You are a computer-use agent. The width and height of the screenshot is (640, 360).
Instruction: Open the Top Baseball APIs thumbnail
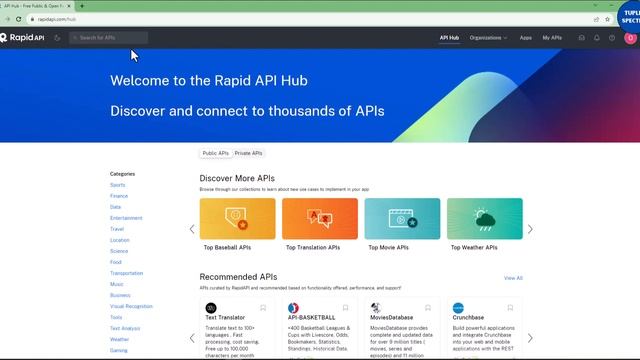(238, 219)
